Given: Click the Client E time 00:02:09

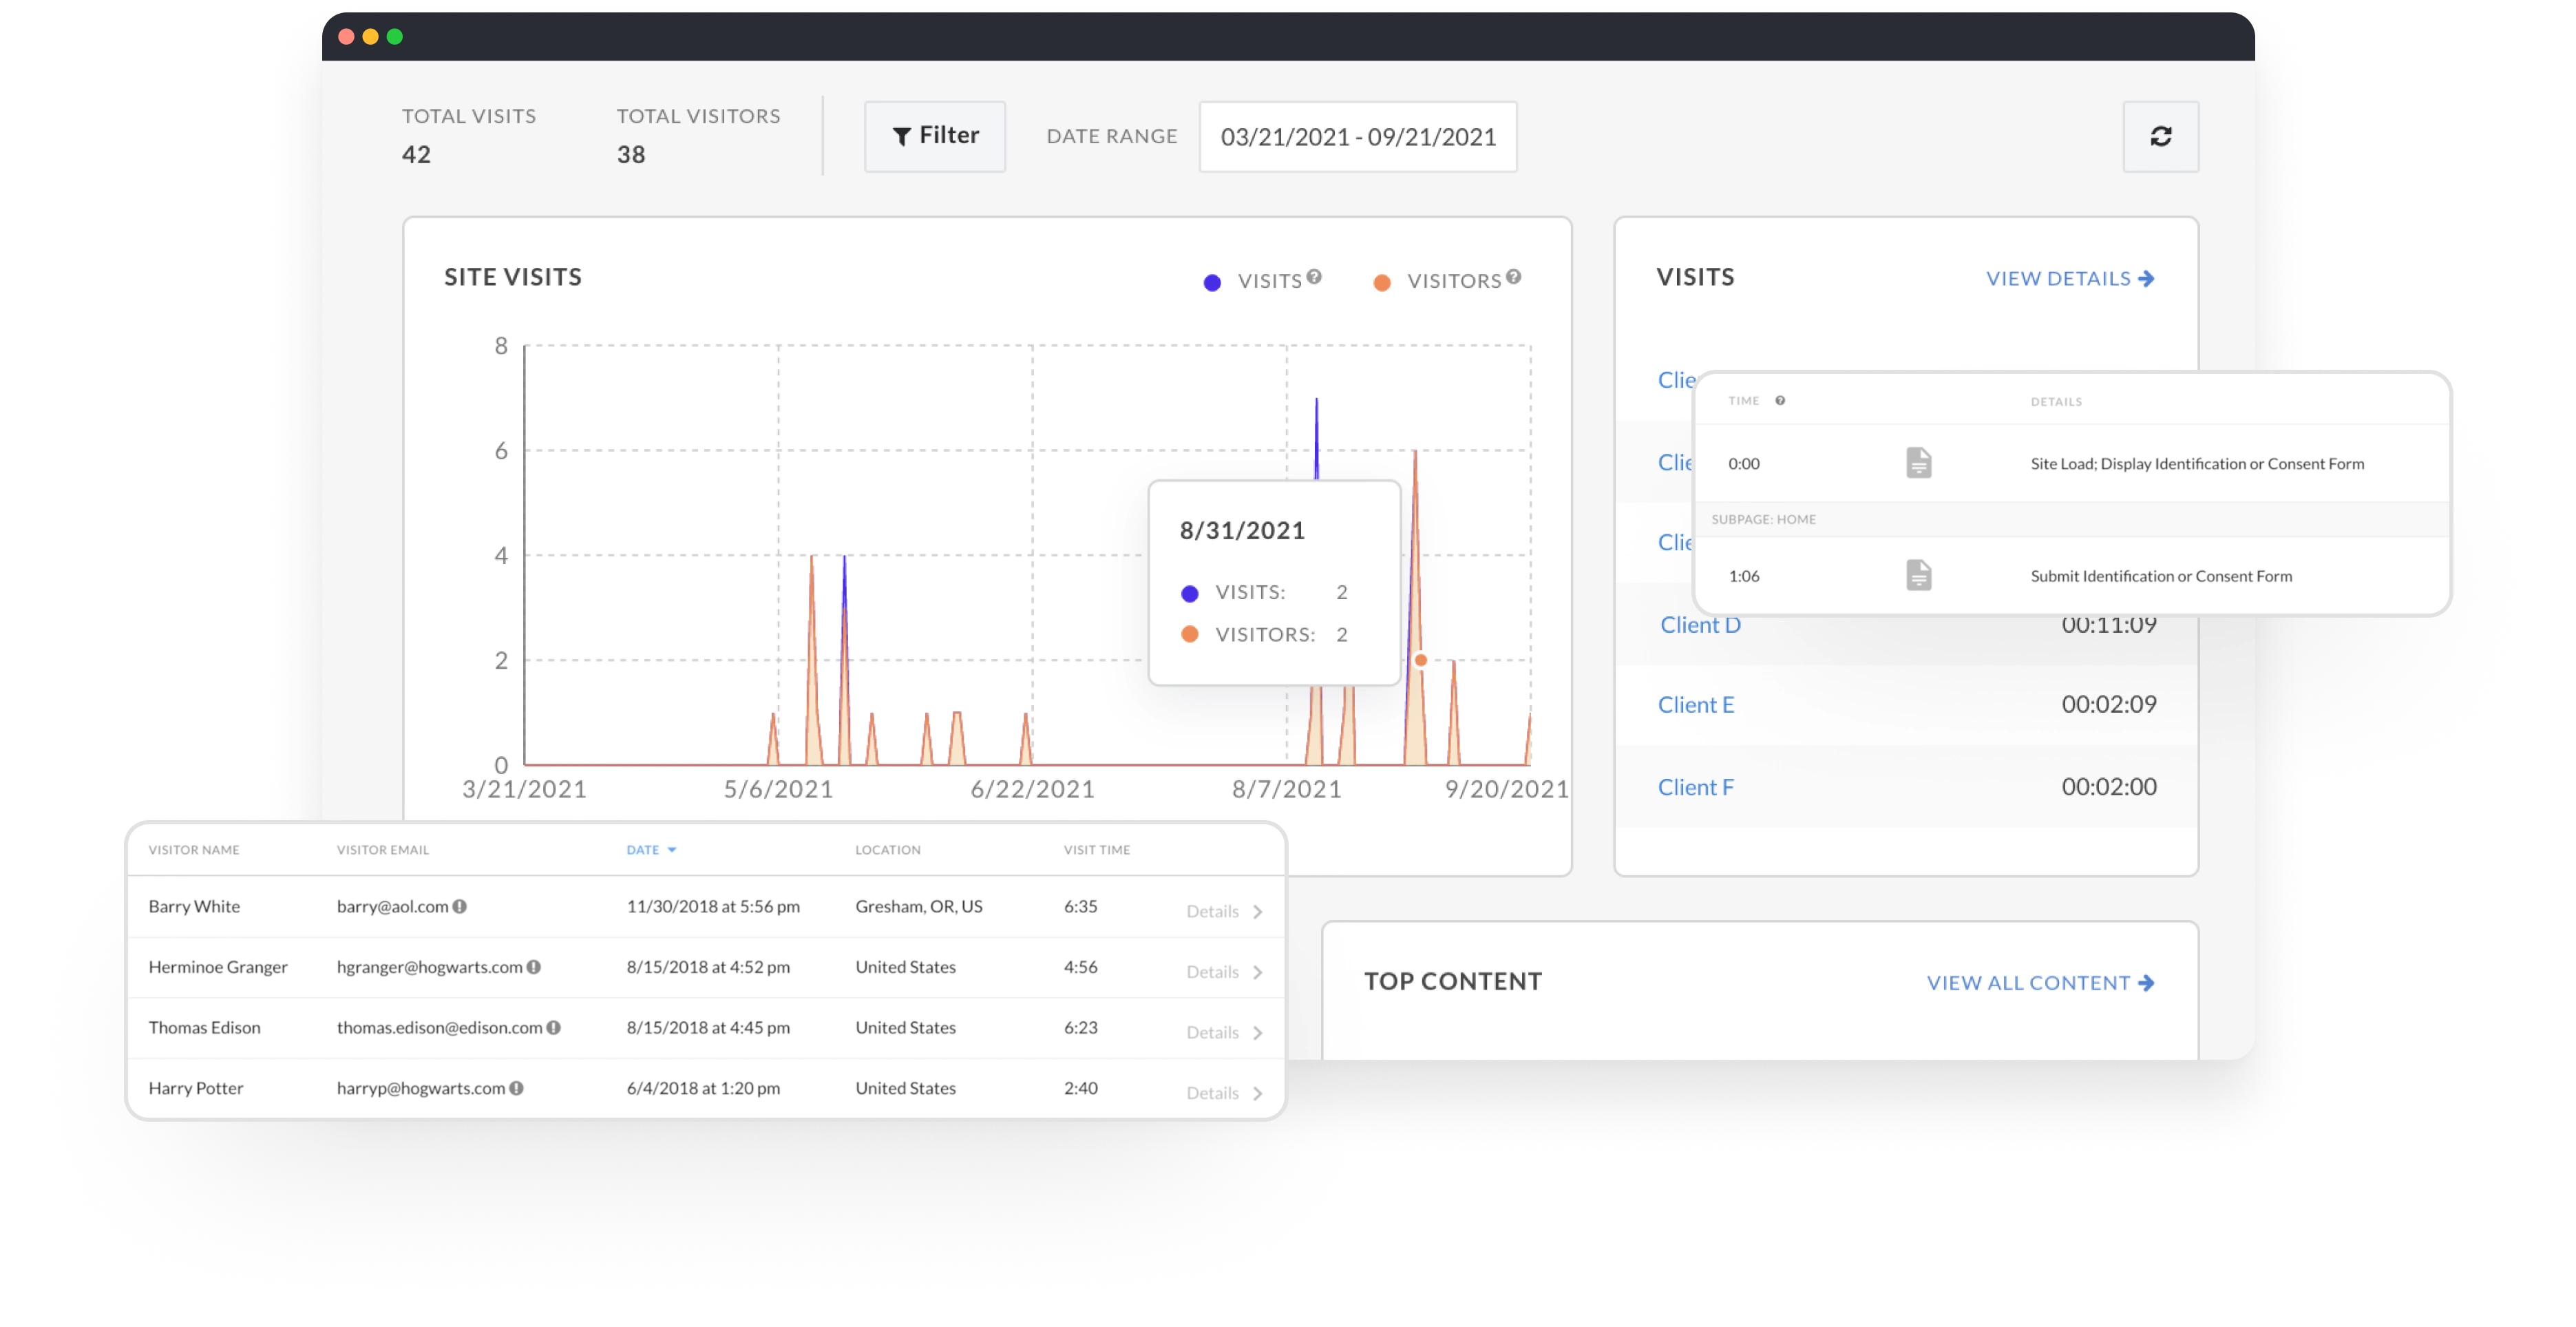Looking at the screenshot, I should pos(2108,704).
